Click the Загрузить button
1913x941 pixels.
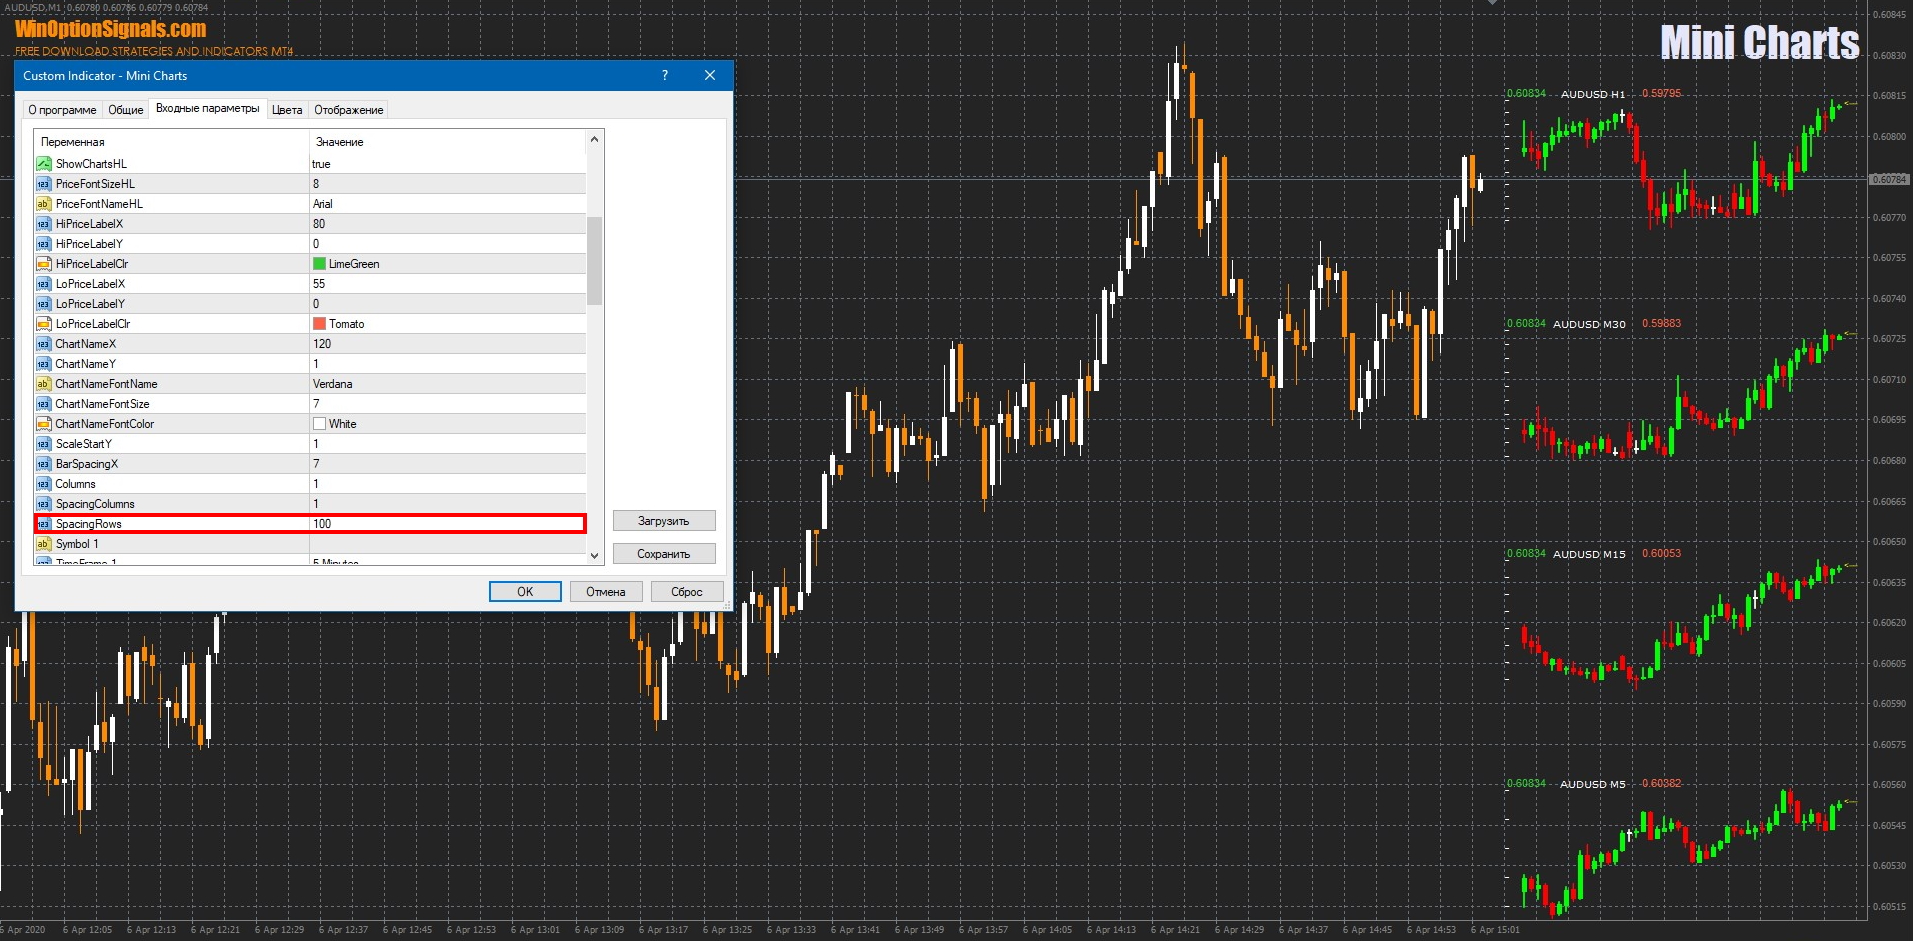click(x=663, y=521)
